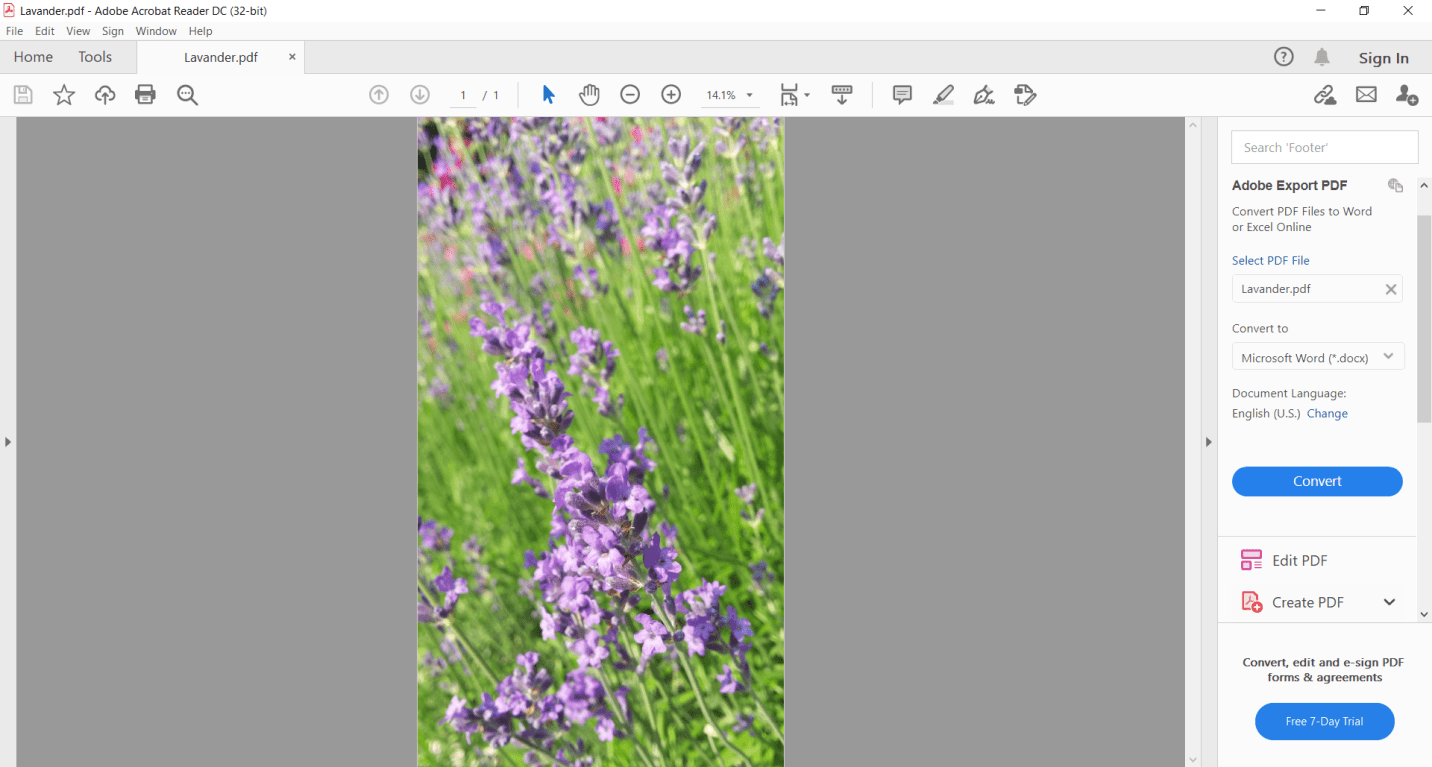The image size is (1432, 767).
Task: Open the Edit menu
Action: [x=45, y=31]
